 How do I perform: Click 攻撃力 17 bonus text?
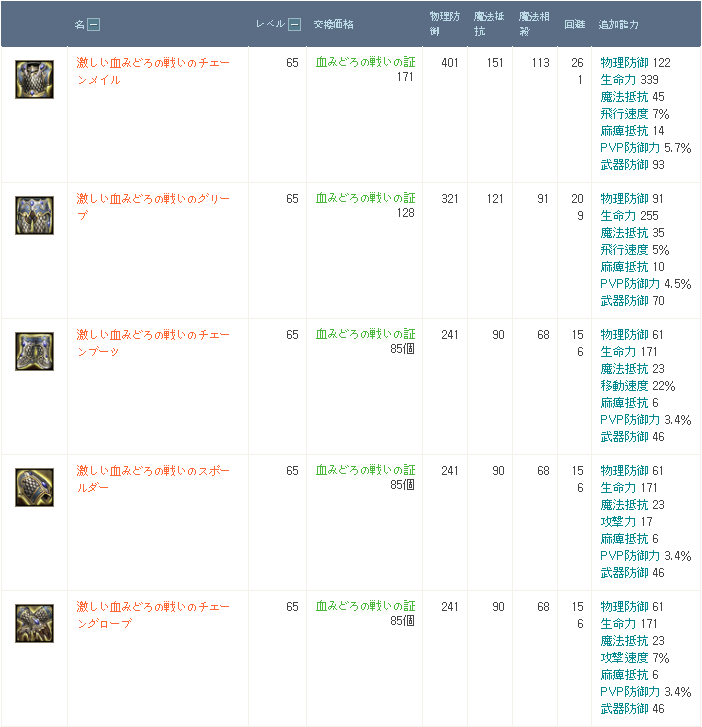[x=626, y=522]
